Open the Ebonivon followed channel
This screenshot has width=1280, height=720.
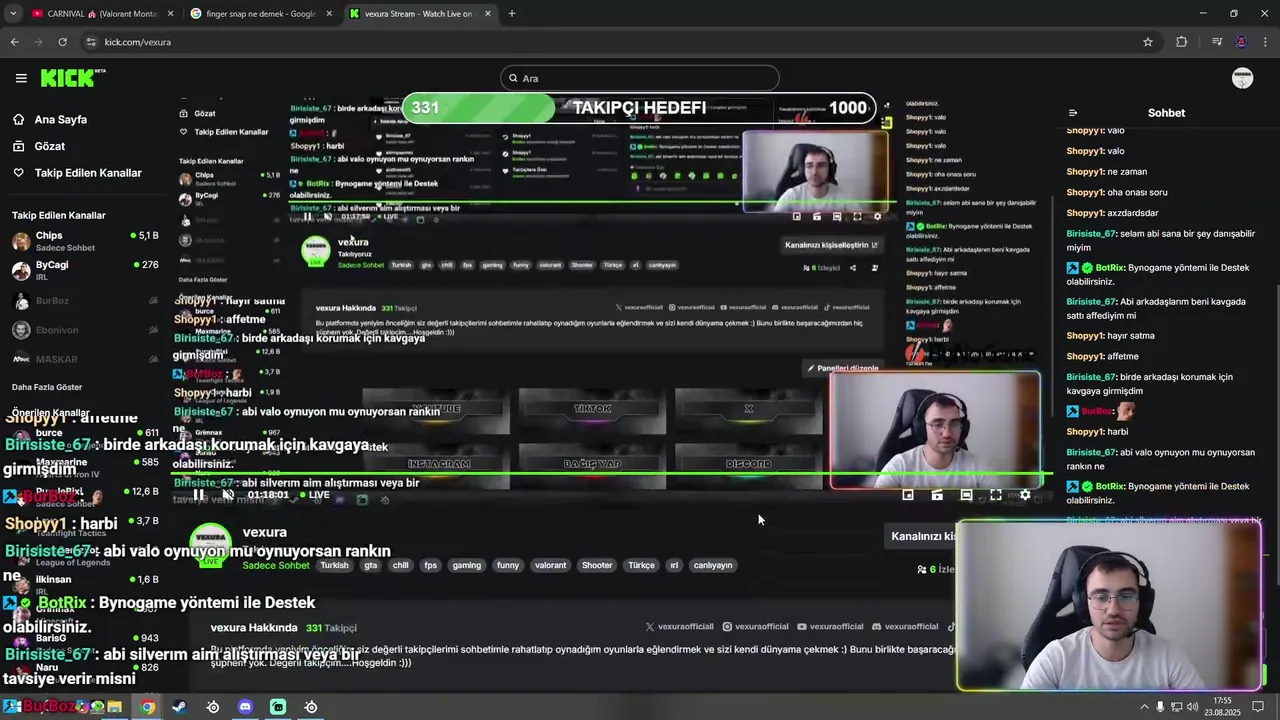tap(85, 330)
